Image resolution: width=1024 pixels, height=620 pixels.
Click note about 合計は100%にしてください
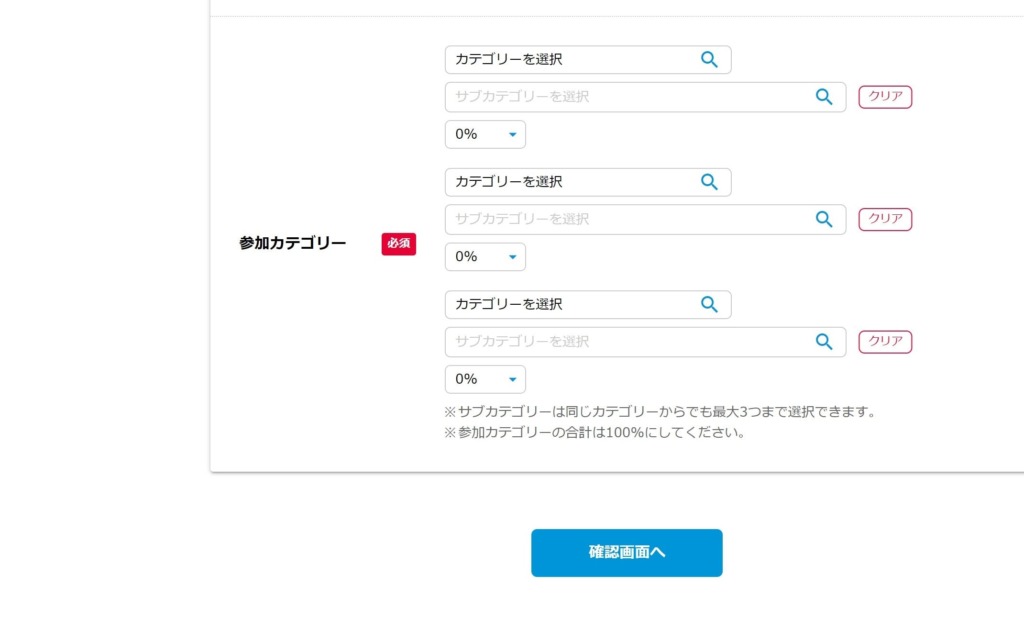click(594, 432)
